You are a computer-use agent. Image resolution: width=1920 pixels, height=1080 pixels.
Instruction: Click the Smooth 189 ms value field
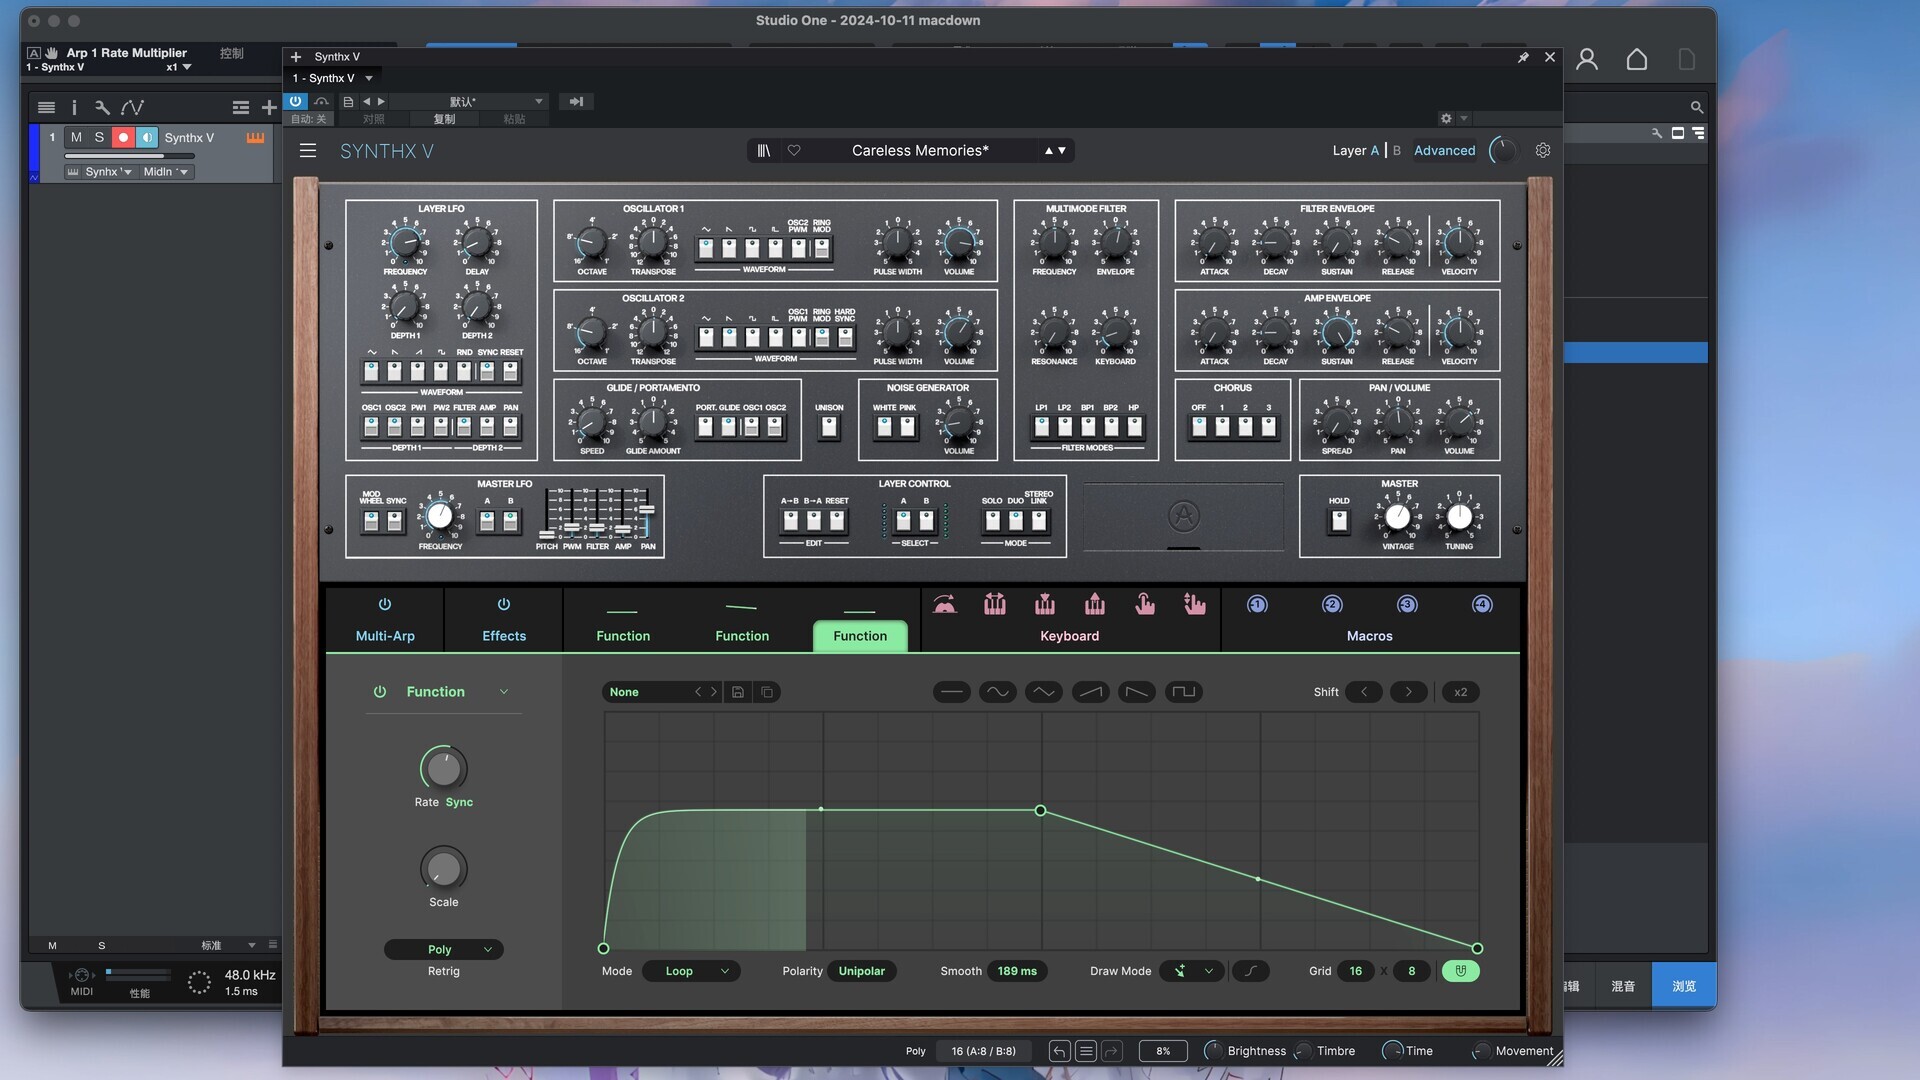1016,971
